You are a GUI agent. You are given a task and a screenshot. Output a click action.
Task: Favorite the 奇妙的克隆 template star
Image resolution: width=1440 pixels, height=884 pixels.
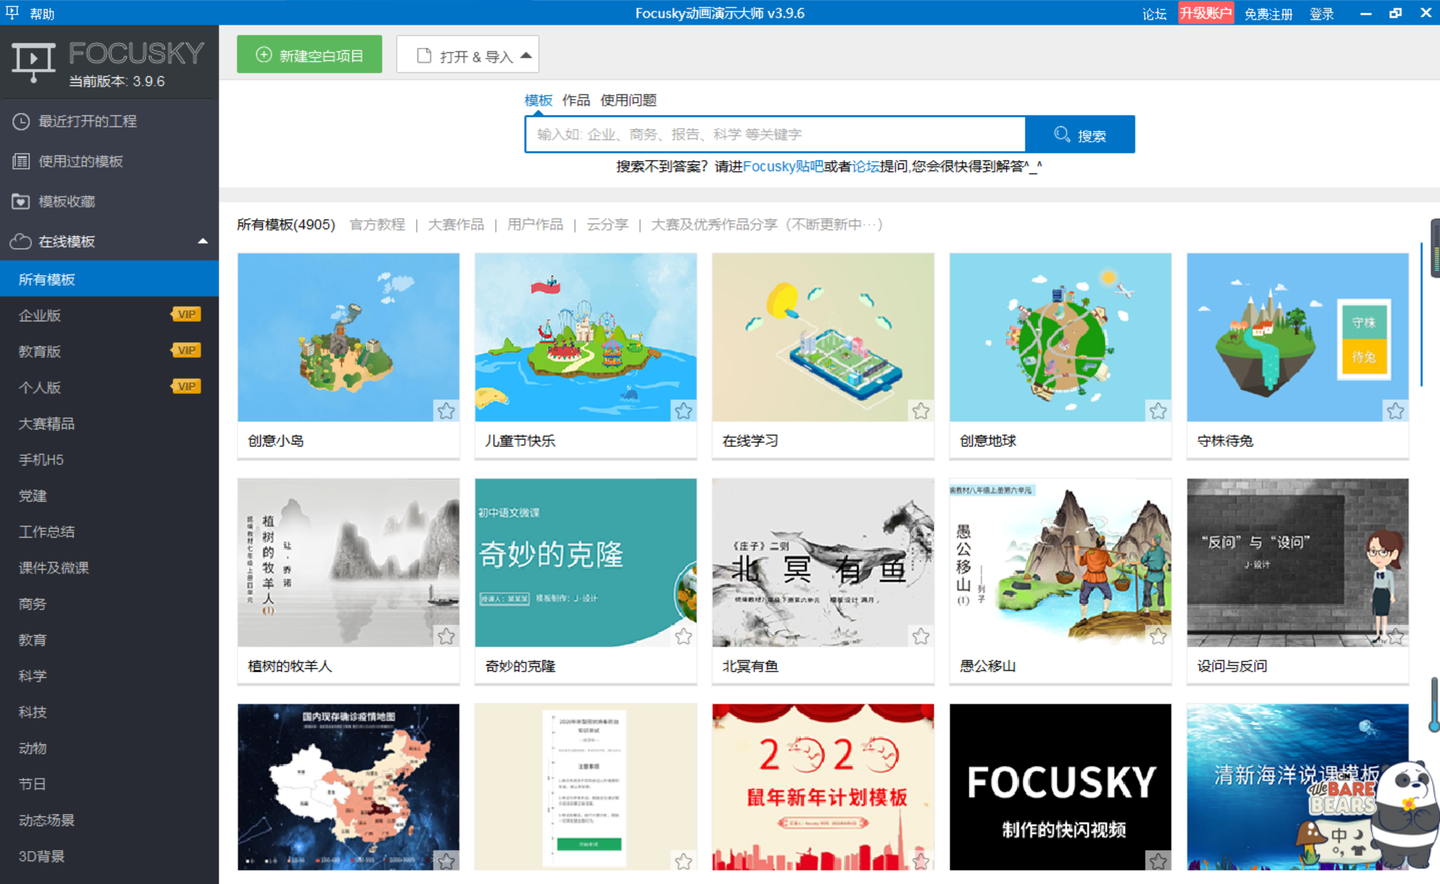[x=684, y=636]
